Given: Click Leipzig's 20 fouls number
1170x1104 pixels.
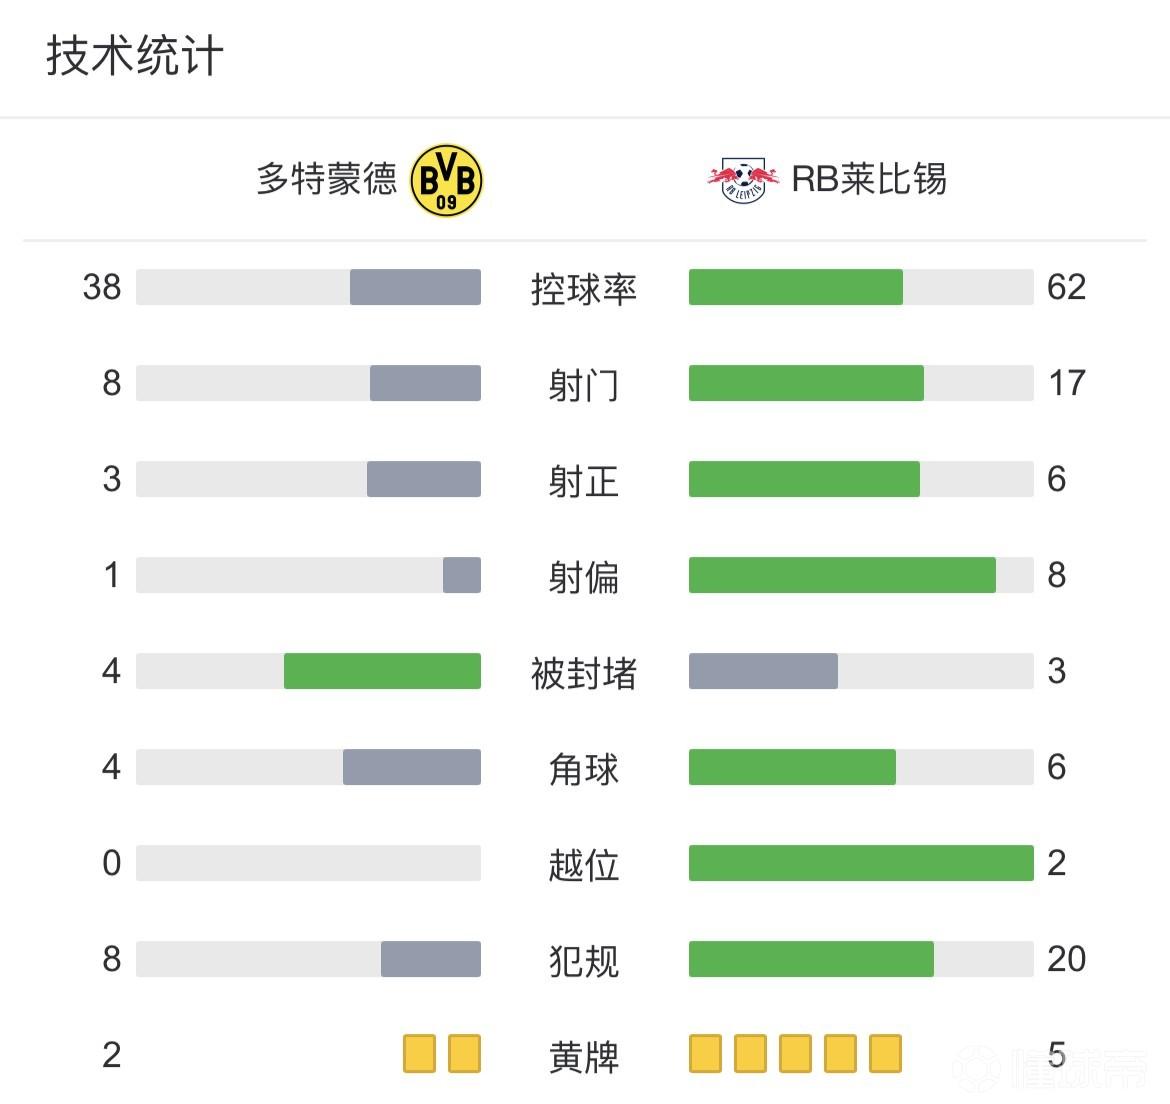Looking at the screenshot, I should 1066,959.
